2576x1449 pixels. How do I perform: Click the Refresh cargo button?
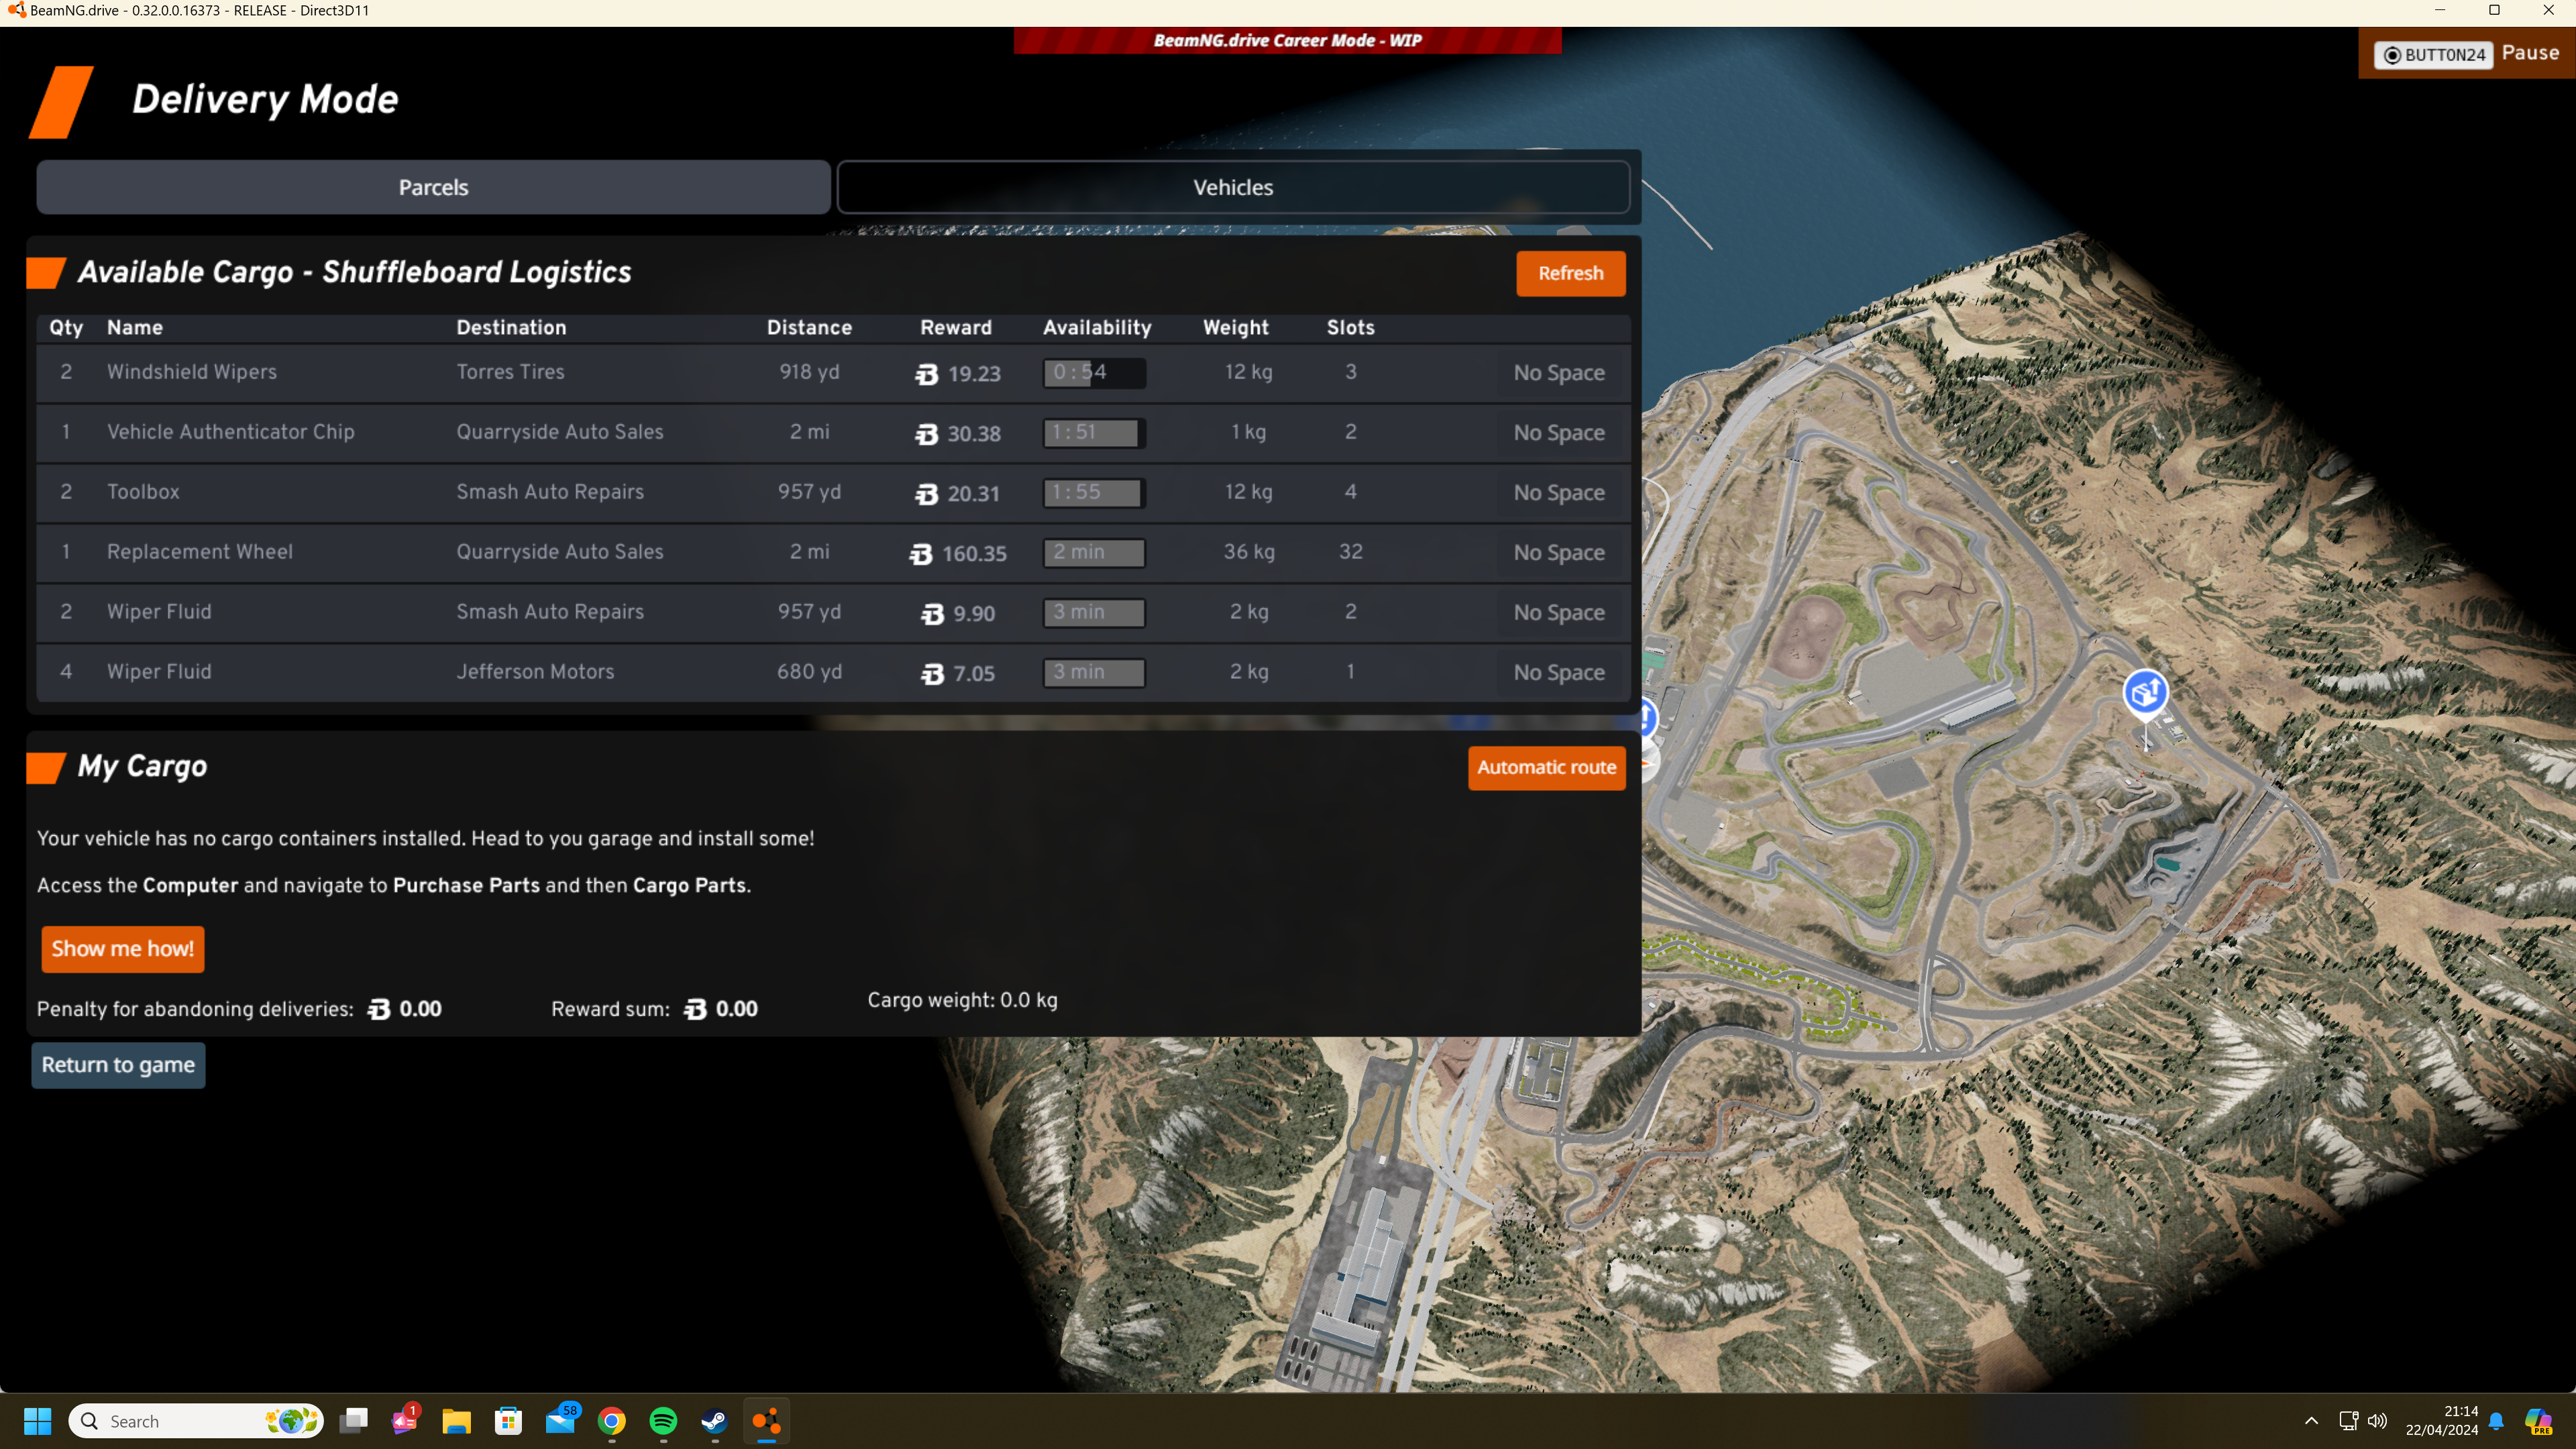1570,273
